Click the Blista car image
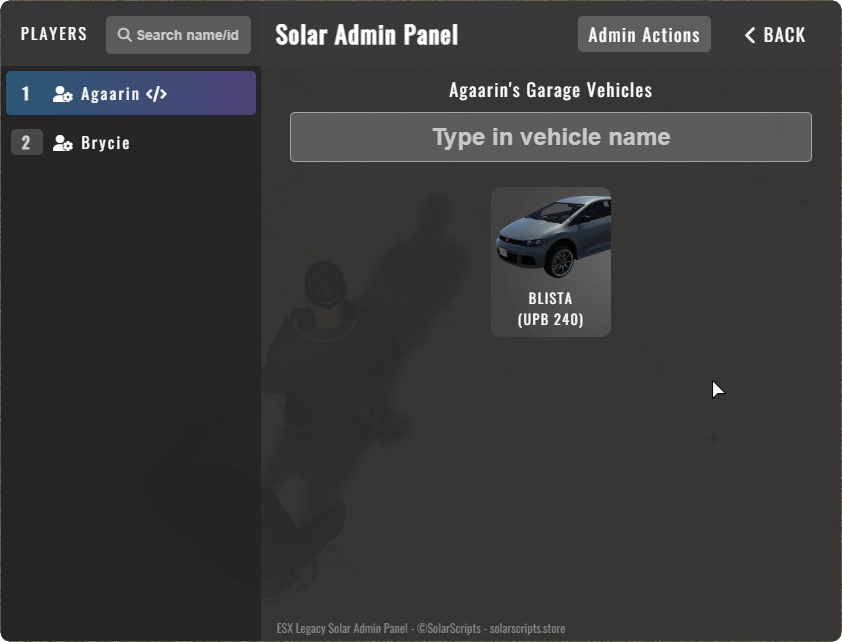Screen dimensions: 842x642 pos(551,236)
